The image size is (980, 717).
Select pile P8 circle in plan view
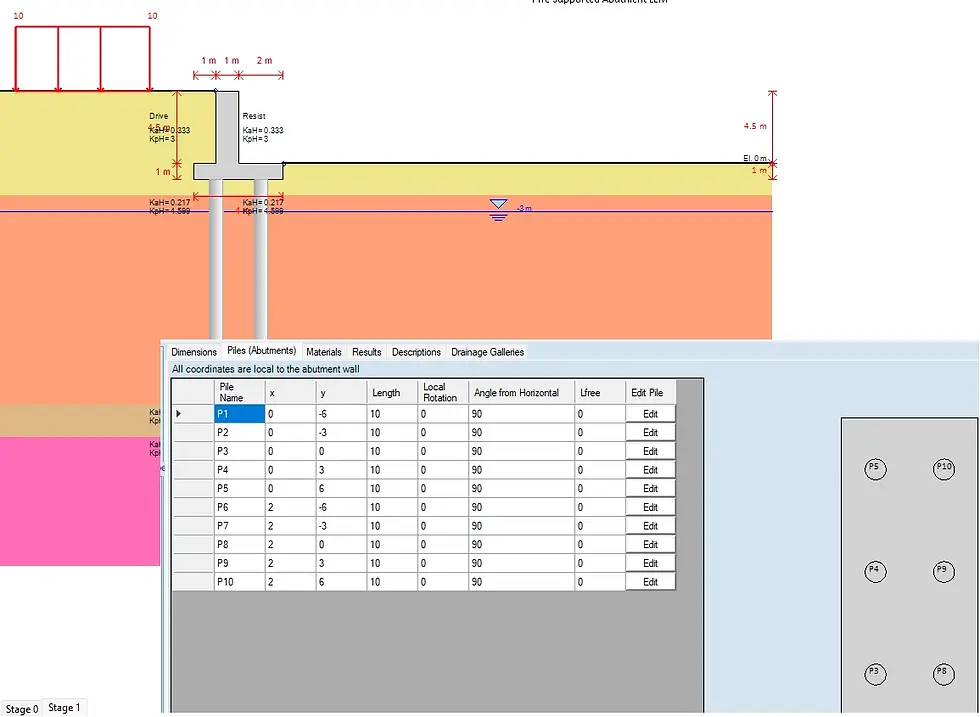pyautogui.click(x=944, y=674)
